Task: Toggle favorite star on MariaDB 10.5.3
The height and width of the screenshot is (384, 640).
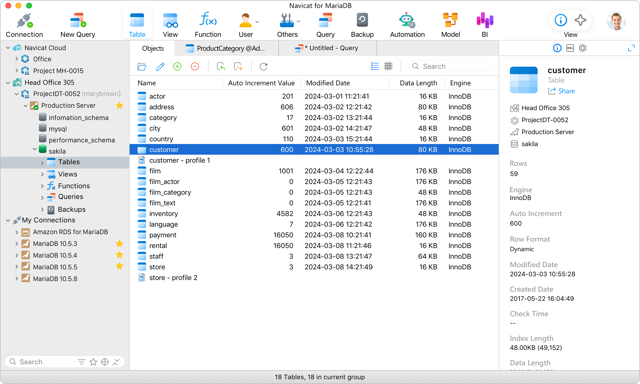Action: tap(119, 244)
